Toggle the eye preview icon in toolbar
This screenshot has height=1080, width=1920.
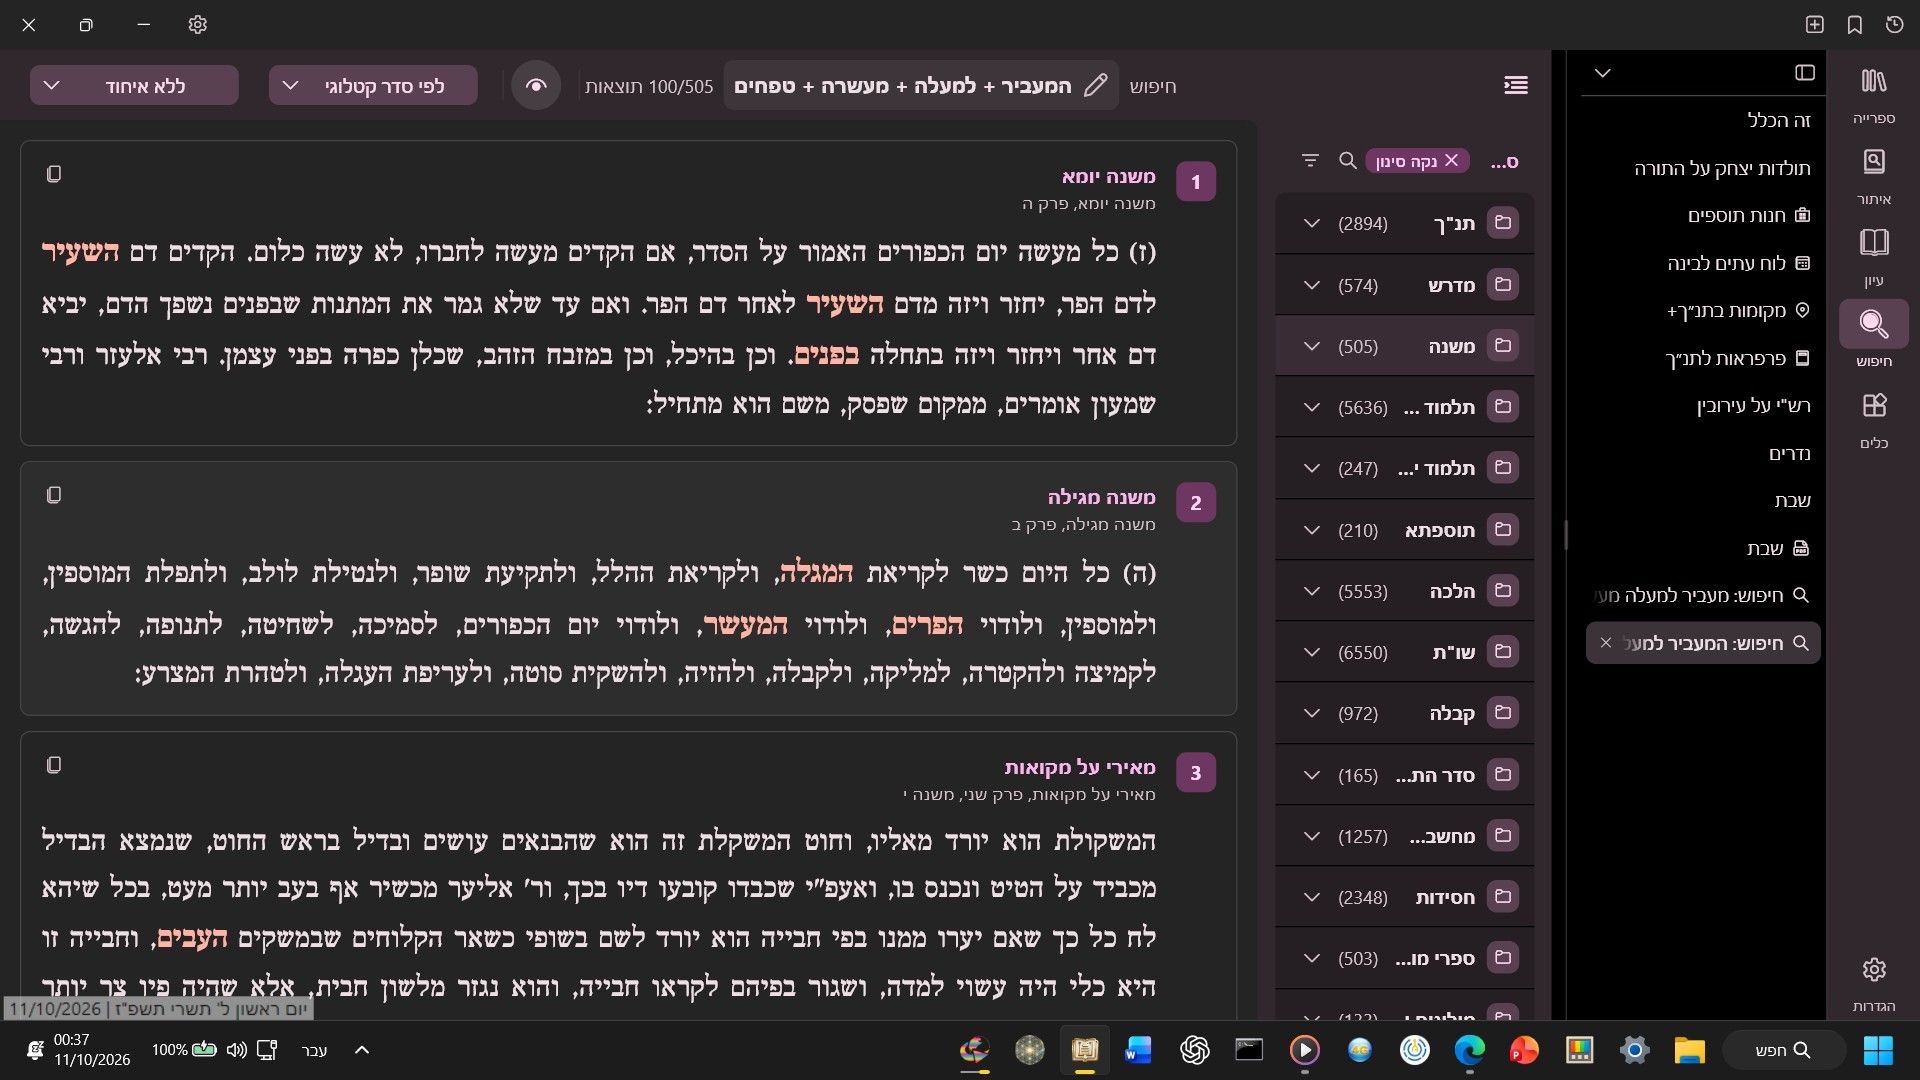pyautogui.click(x=536, y=86)
